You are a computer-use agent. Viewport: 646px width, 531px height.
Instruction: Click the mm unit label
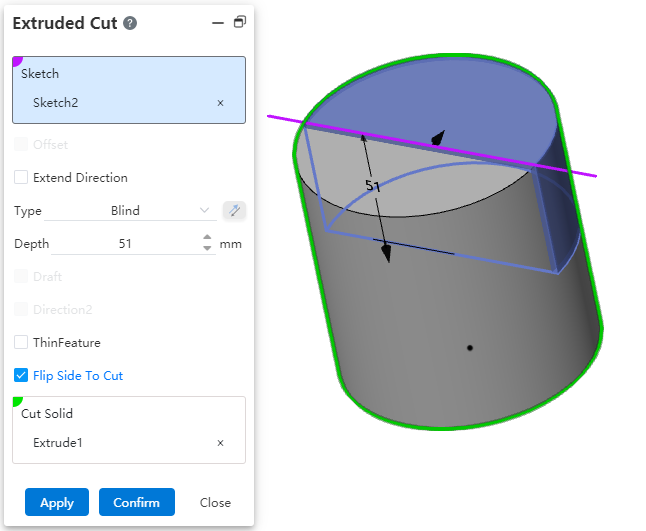(230, 244)
